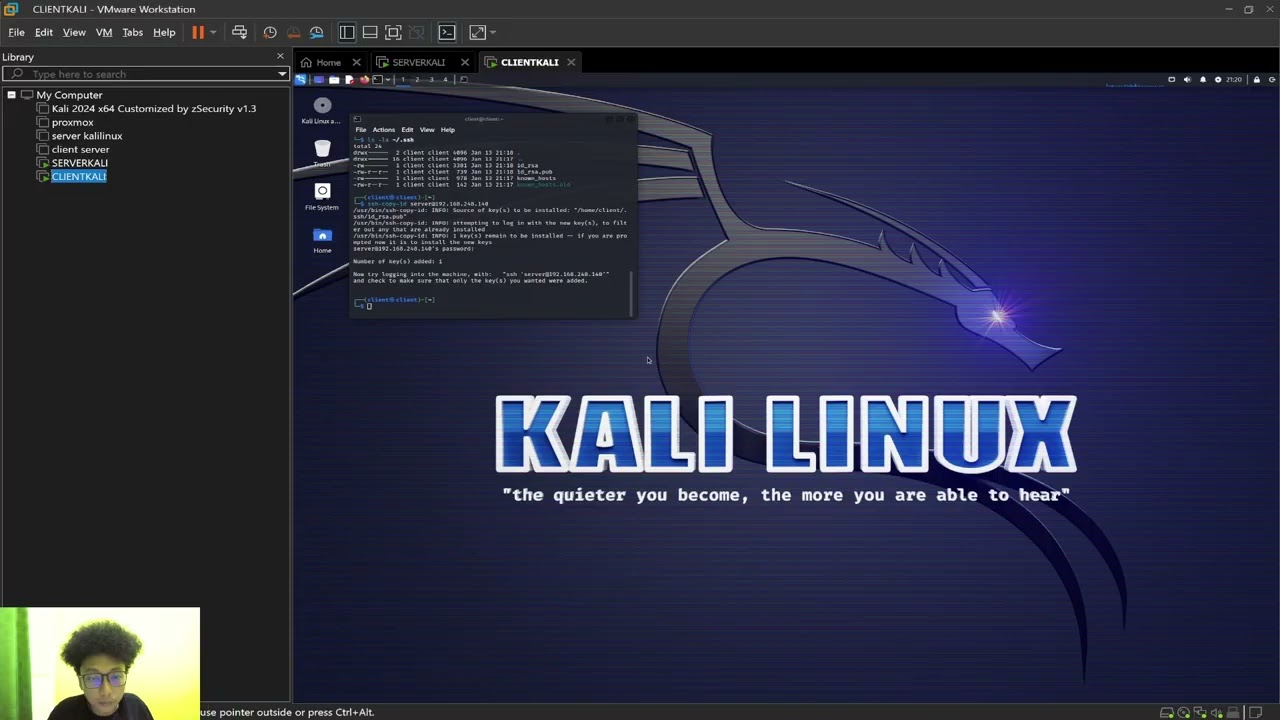The width and height of the screenshot is (1280, 720).
Task: Click the stretch guest display icon
Action: (477, 32)
